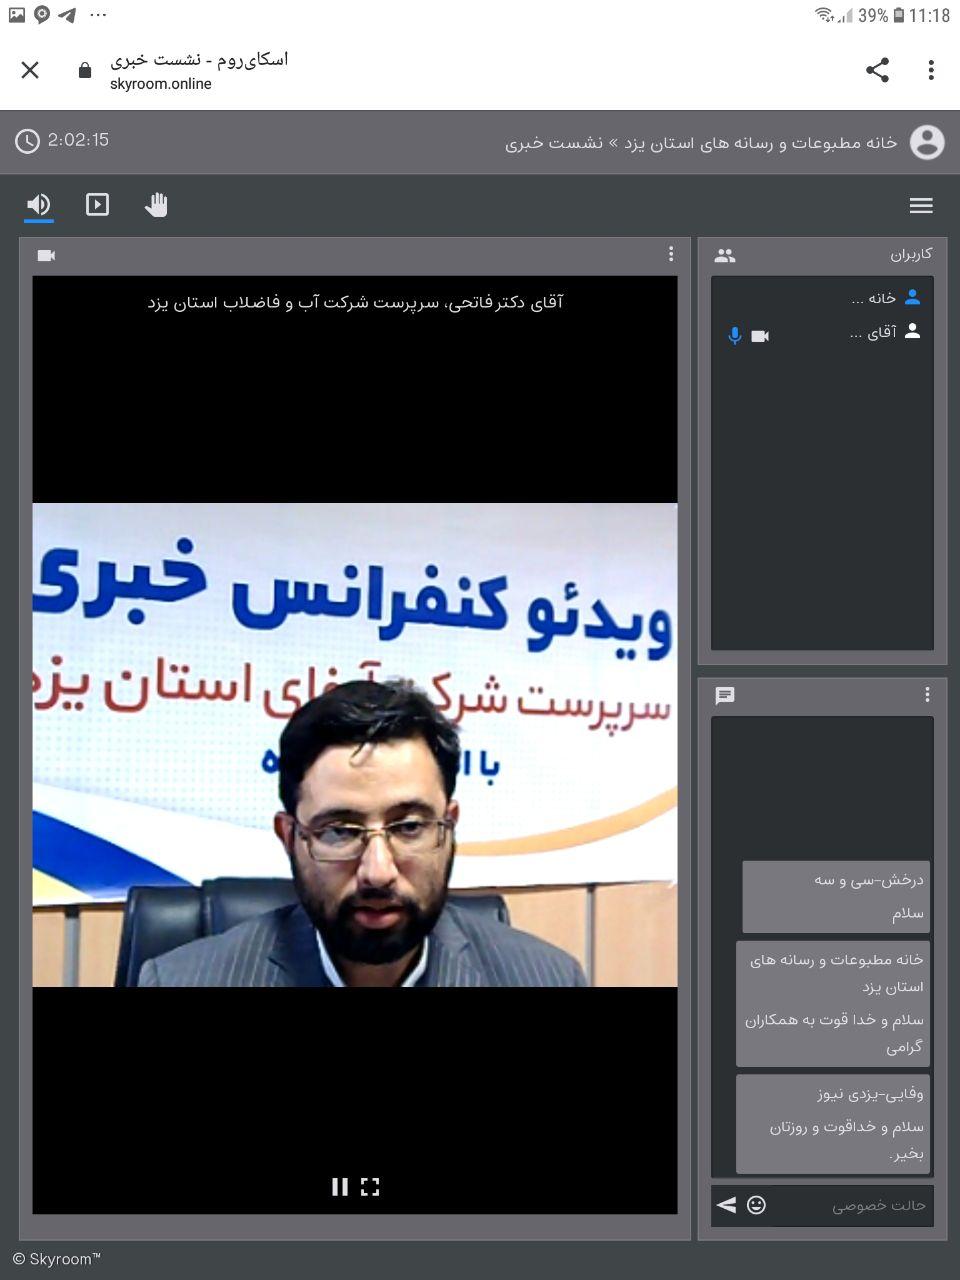Click the chat panel message icon
960x1280 pixels.
[725, 695]
